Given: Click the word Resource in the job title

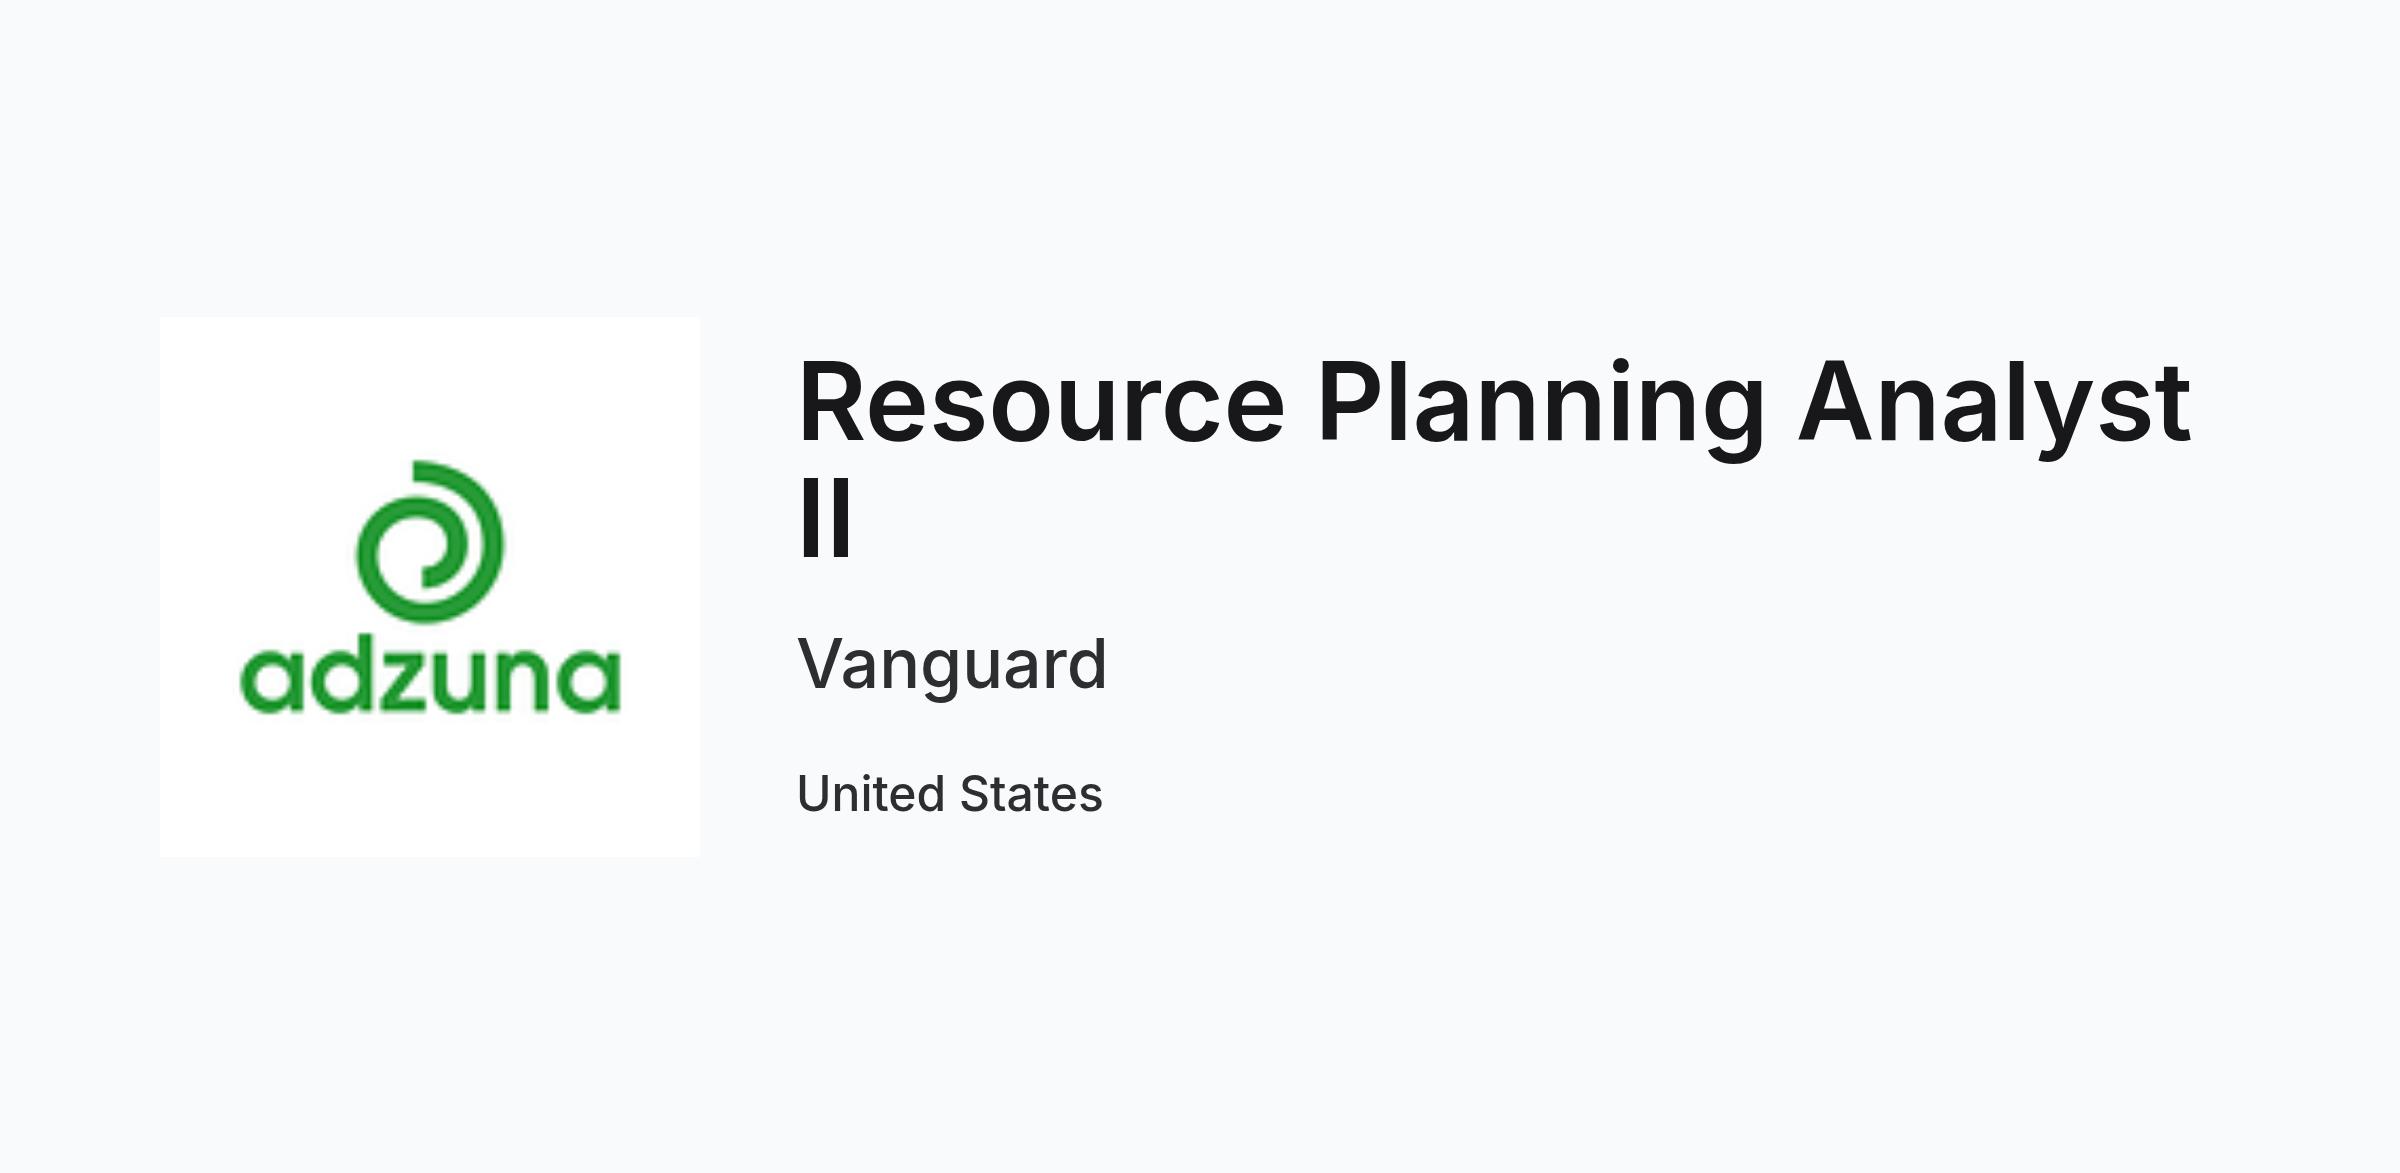Looking at the screenshot, I should 1041,403.
